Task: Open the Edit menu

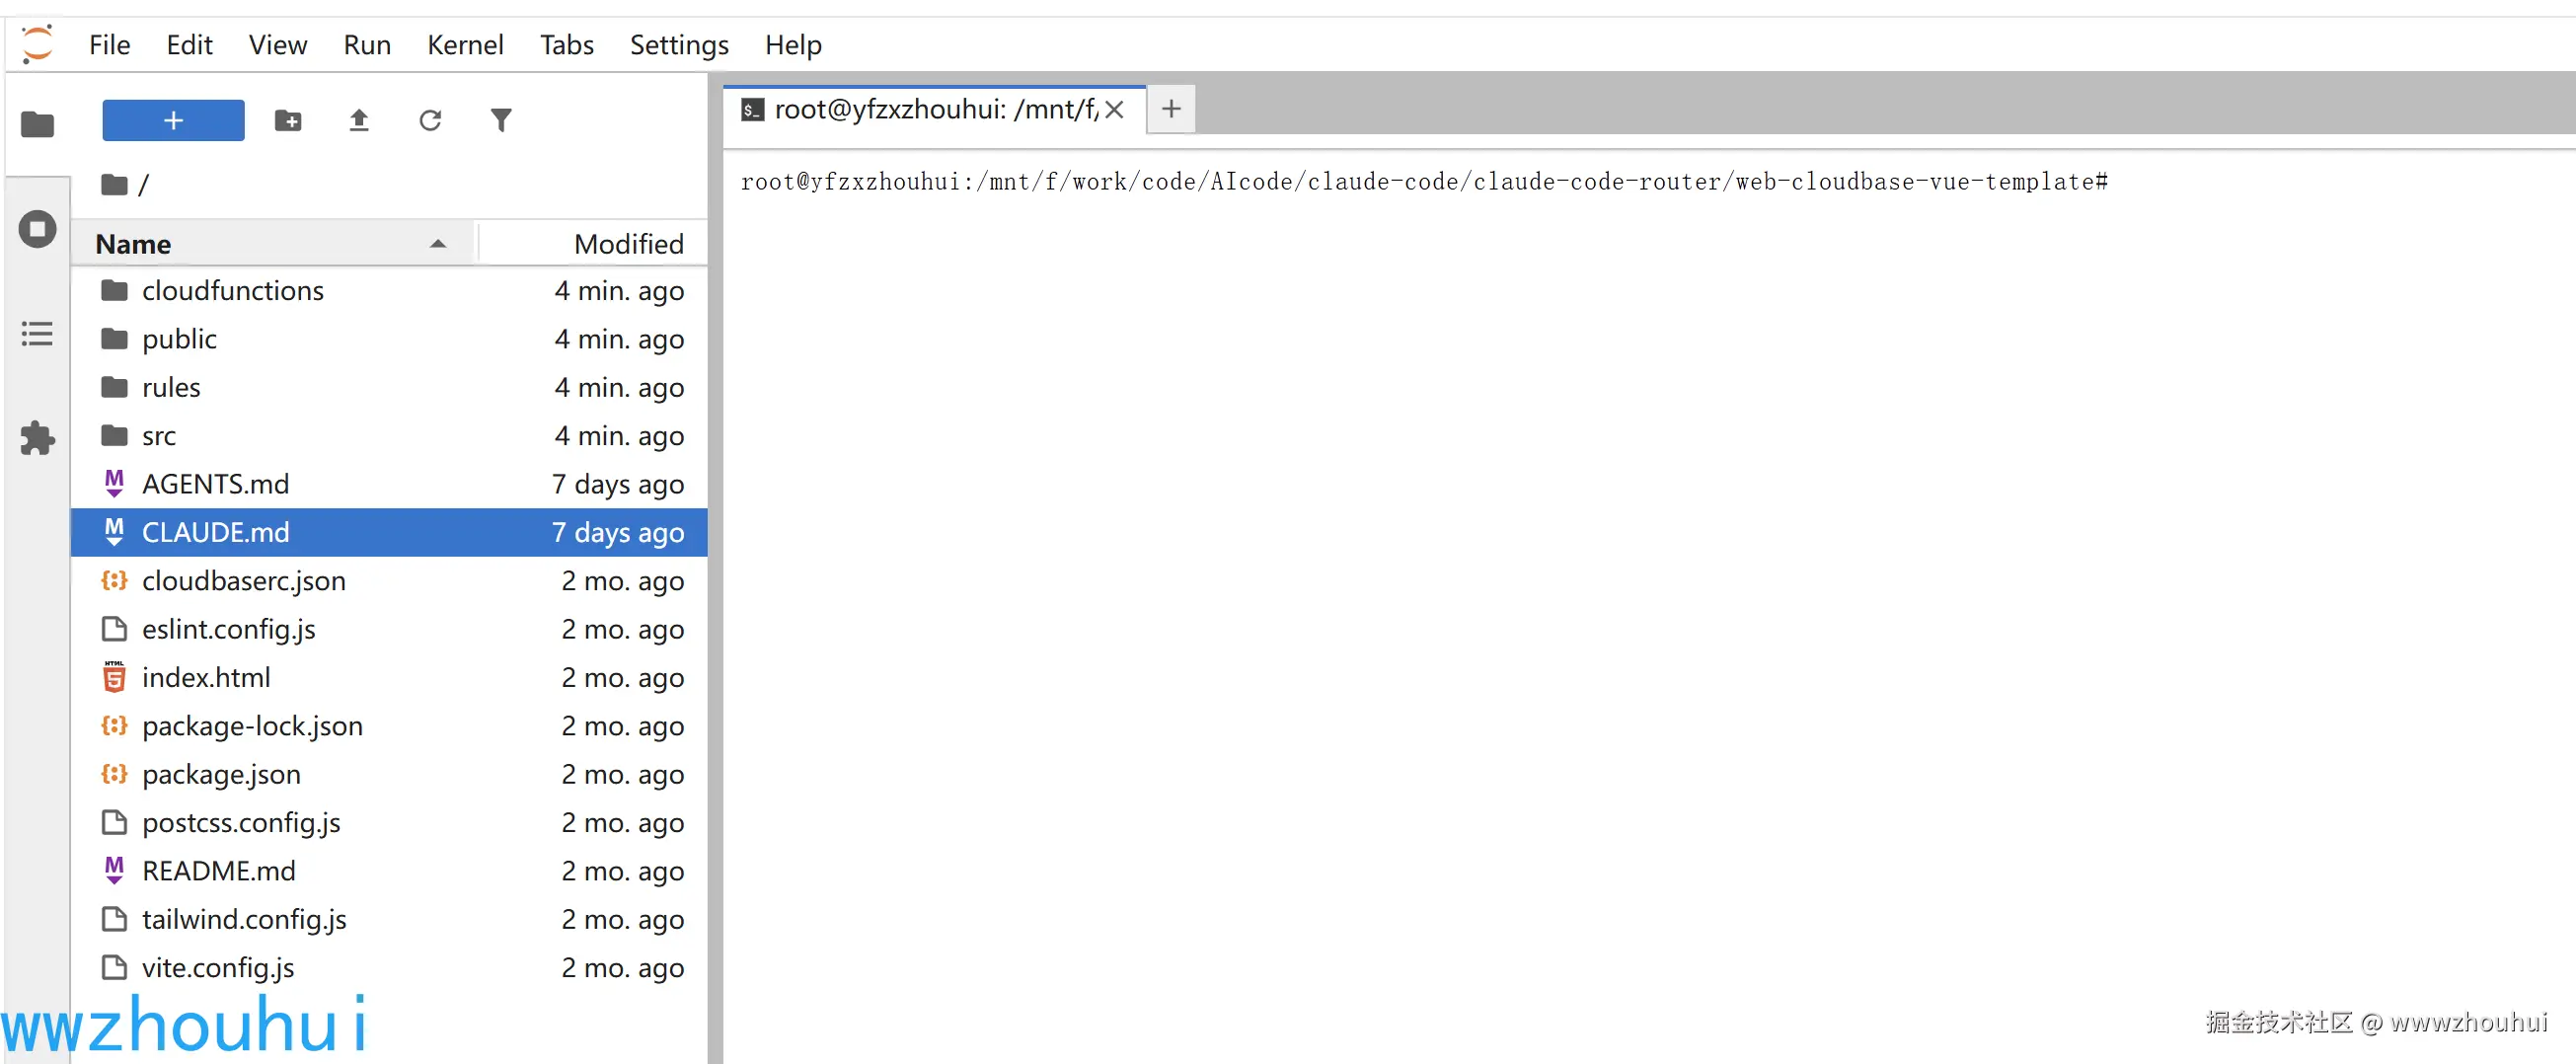Action: point(189,45)
